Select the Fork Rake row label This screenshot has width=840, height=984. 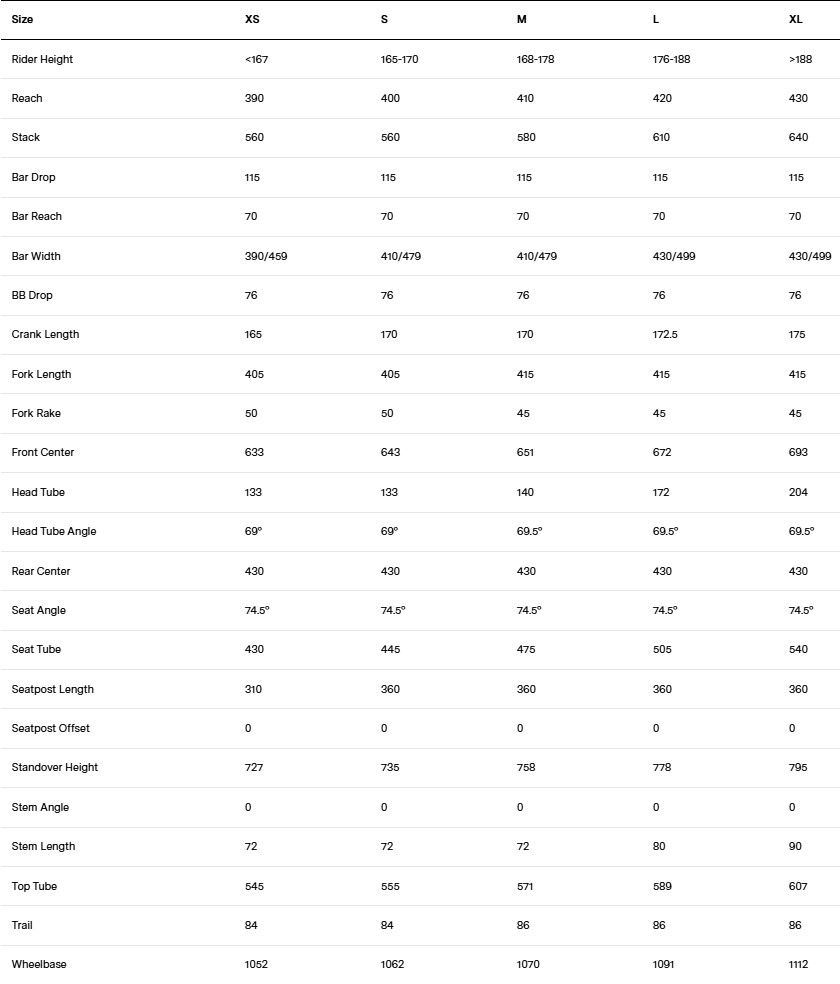pyautogui.click(x=36, y=413)
